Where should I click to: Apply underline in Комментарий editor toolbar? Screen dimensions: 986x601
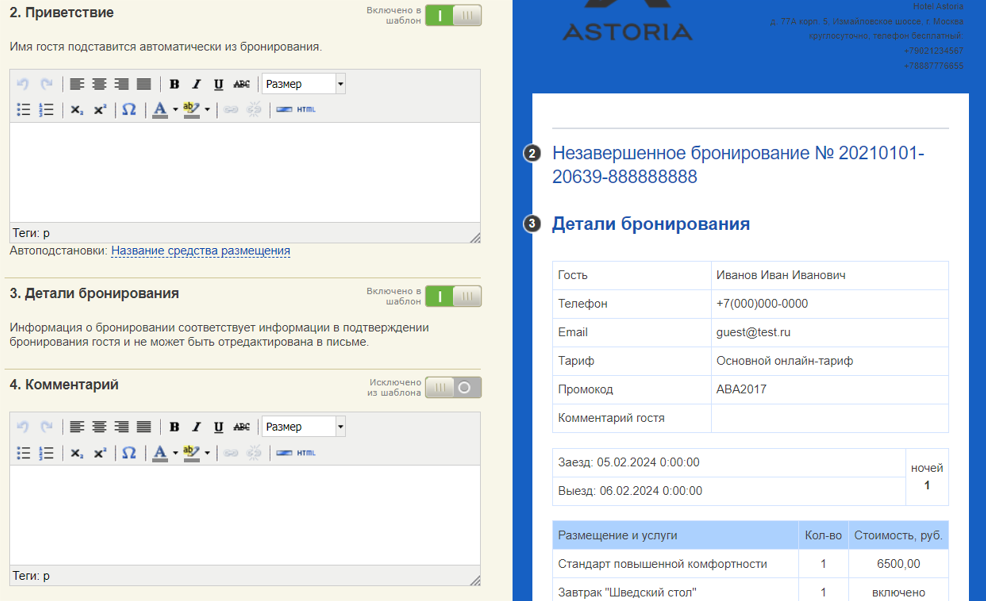coord(218,427)
